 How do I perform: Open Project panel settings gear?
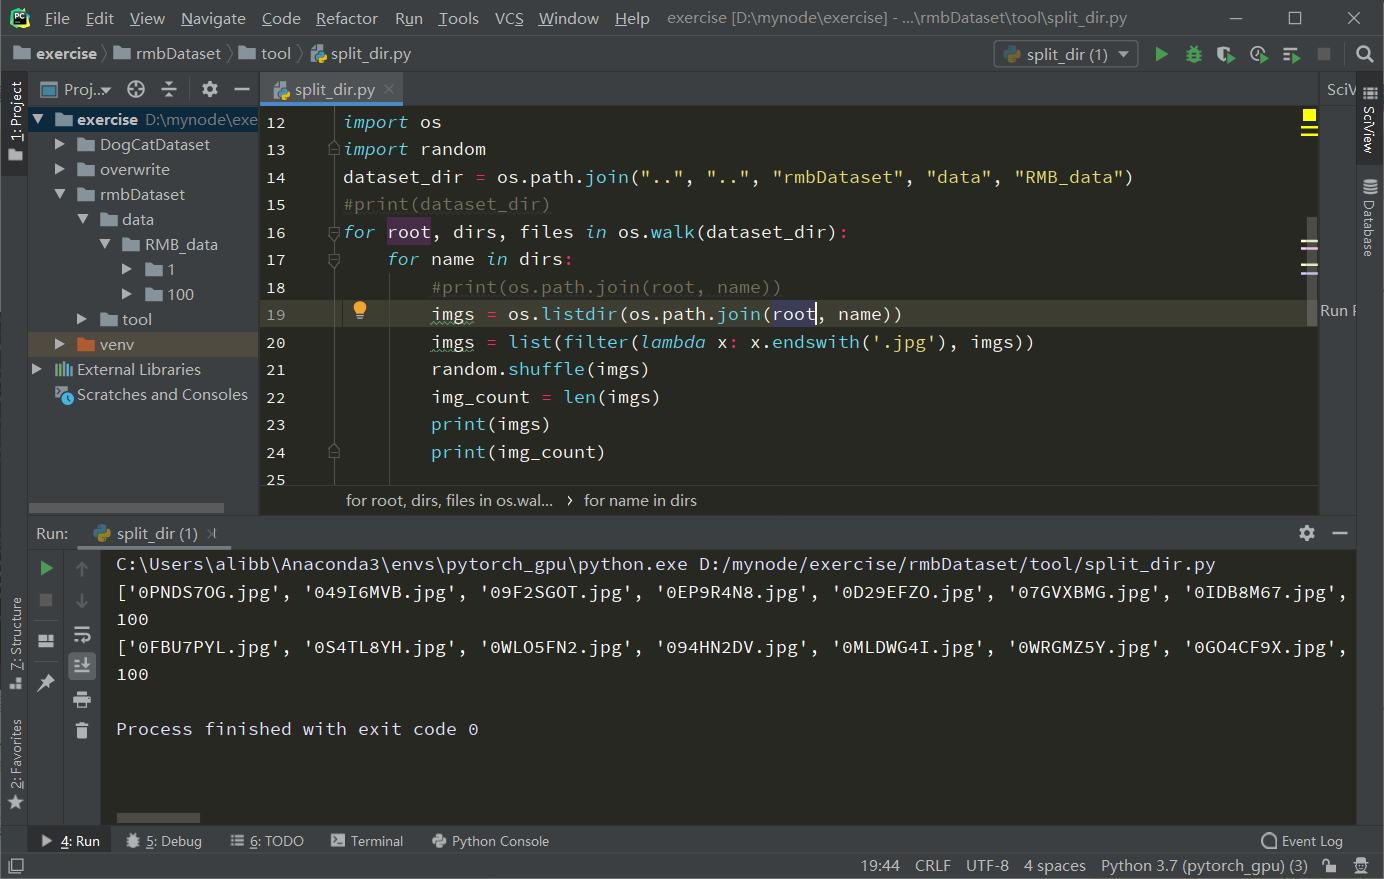click(209, 89)
